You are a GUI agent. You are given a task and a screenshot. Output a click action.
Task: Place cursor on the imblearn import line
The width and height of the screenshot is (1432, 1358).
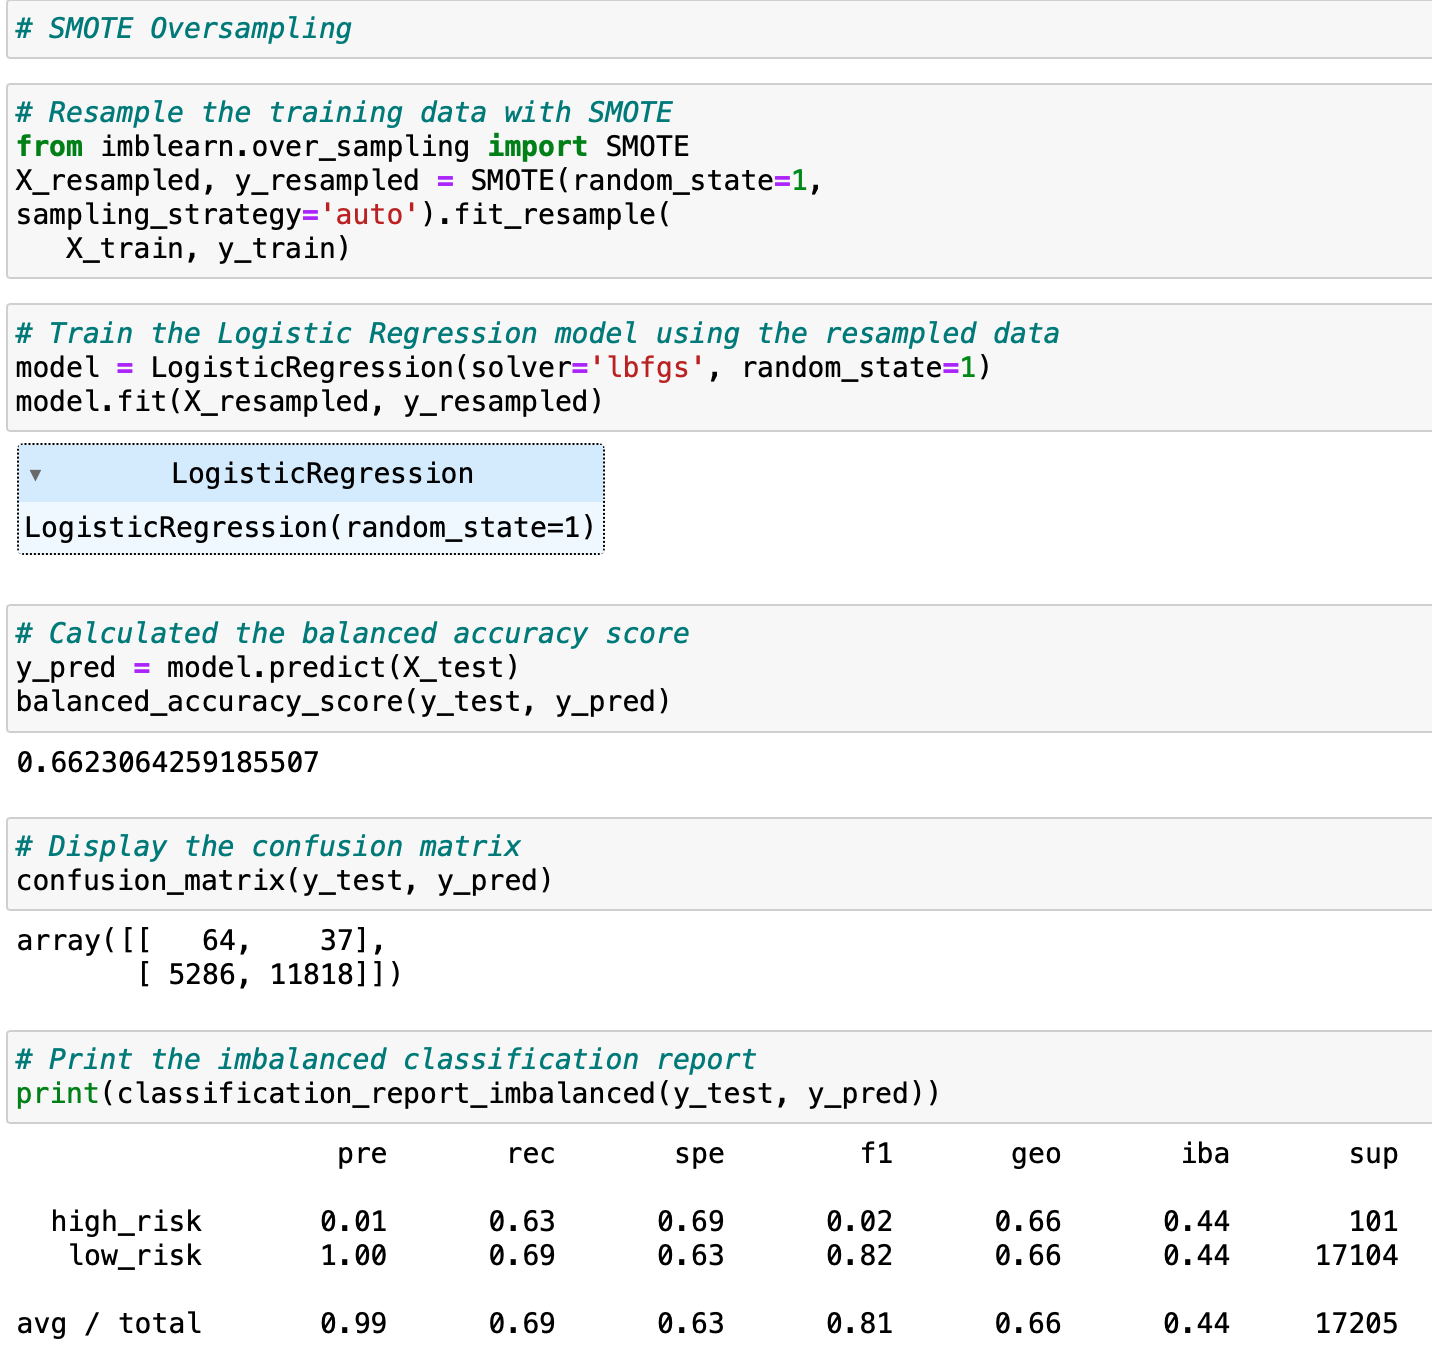click(352, 146)
